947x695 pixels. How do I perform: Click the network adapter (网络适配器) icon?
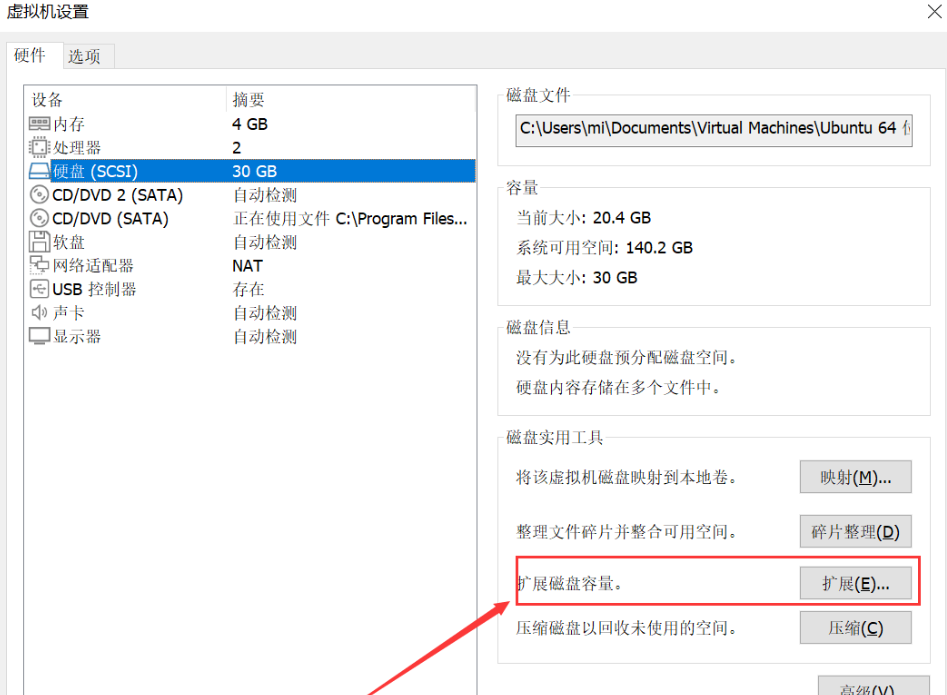pyautogui.click(x=40, y=265)
